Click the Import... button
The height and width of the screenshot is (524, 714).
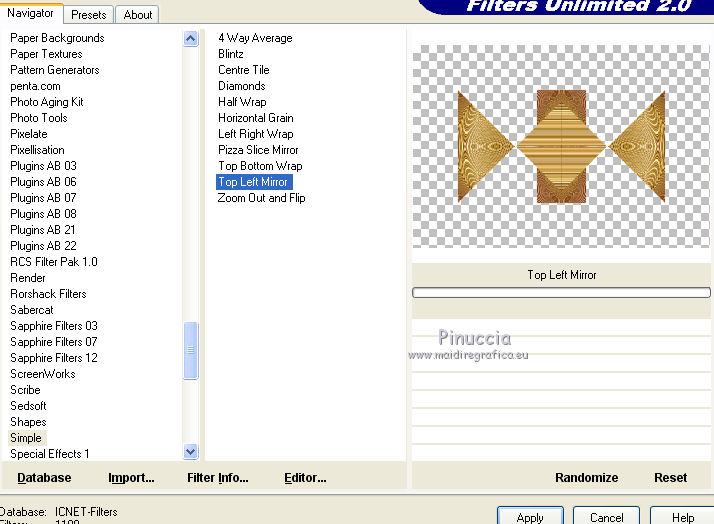click(x=131, y=478)
